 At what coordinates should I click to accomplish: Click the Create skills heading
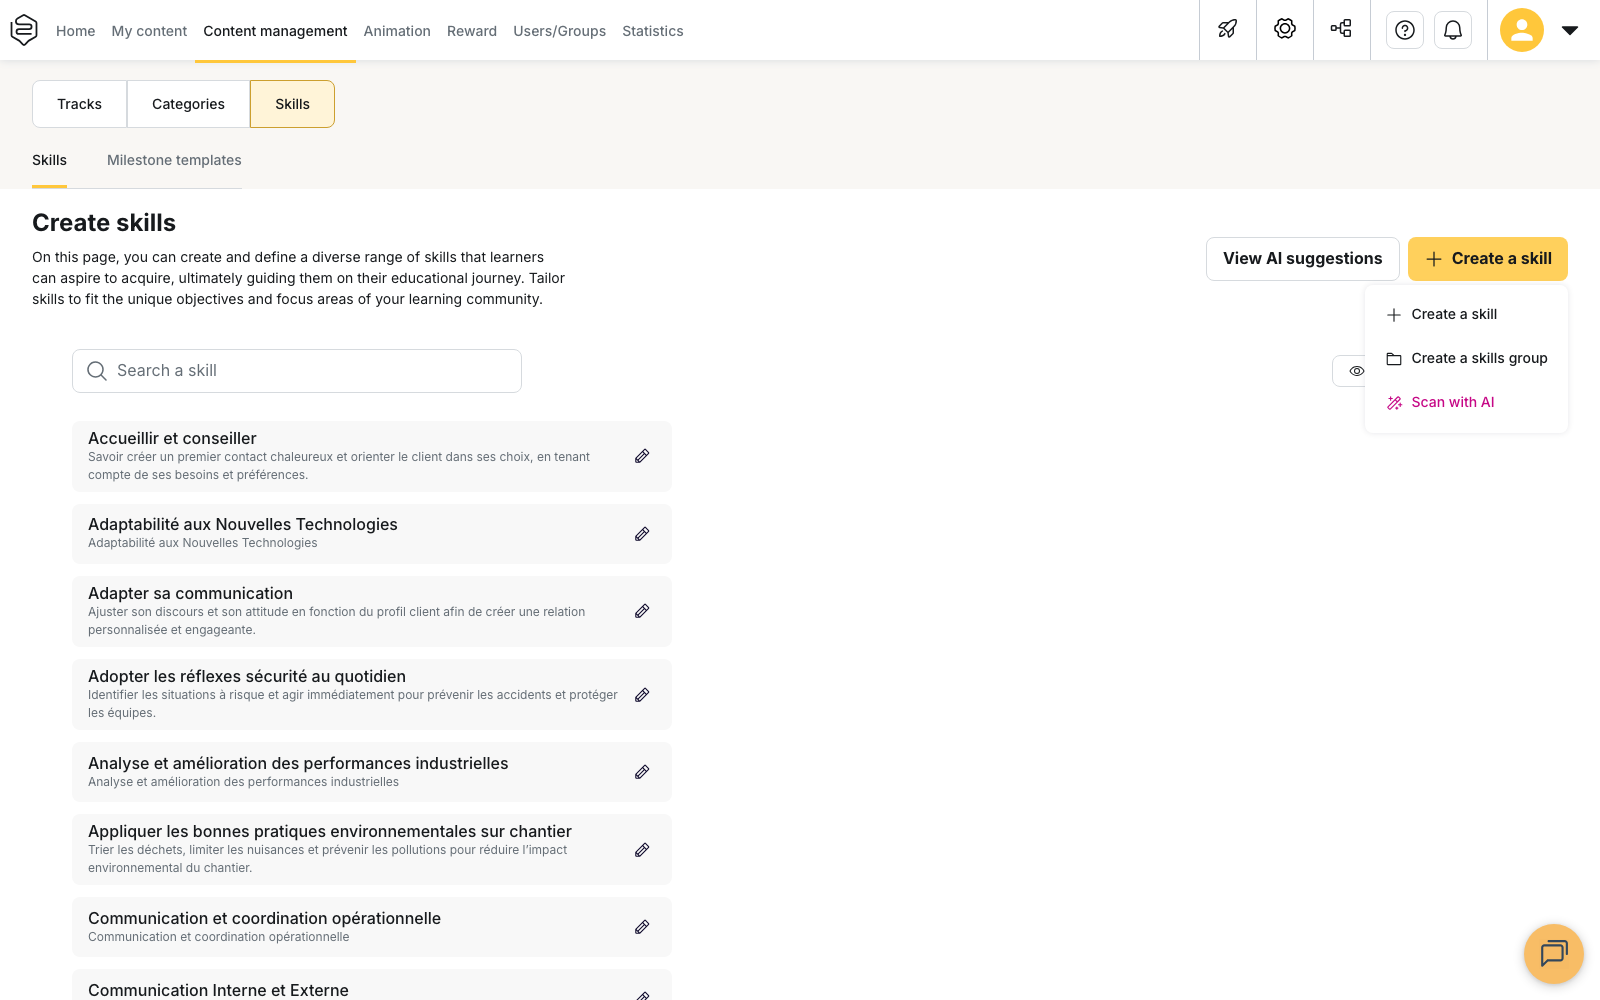pyautogui.click(x=104, y=223)
